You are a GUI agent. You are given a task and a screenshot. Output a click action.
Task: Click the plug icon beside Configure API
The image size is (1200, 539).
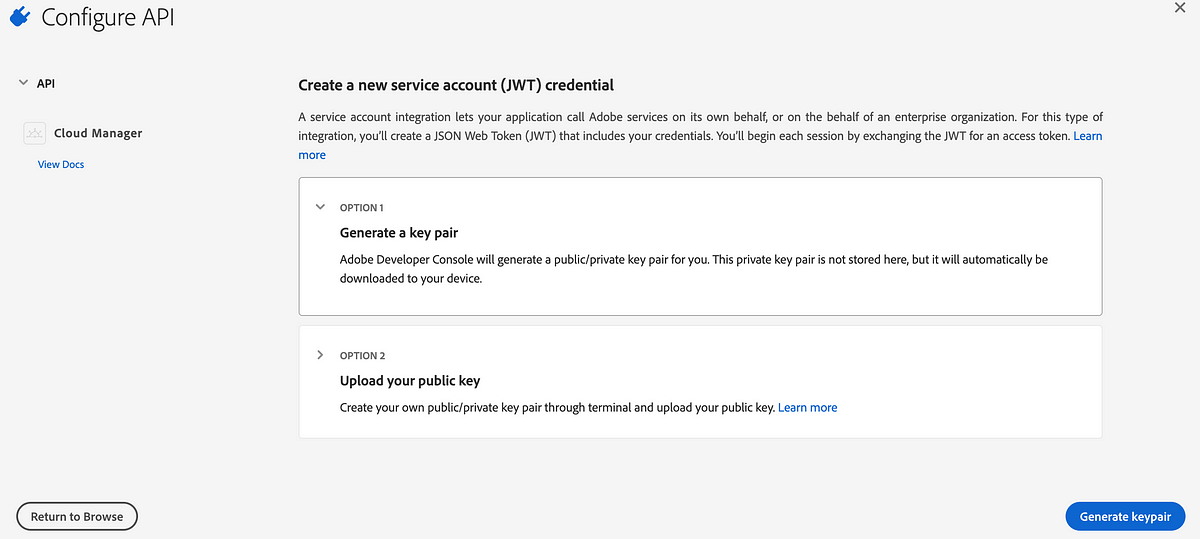20,16
